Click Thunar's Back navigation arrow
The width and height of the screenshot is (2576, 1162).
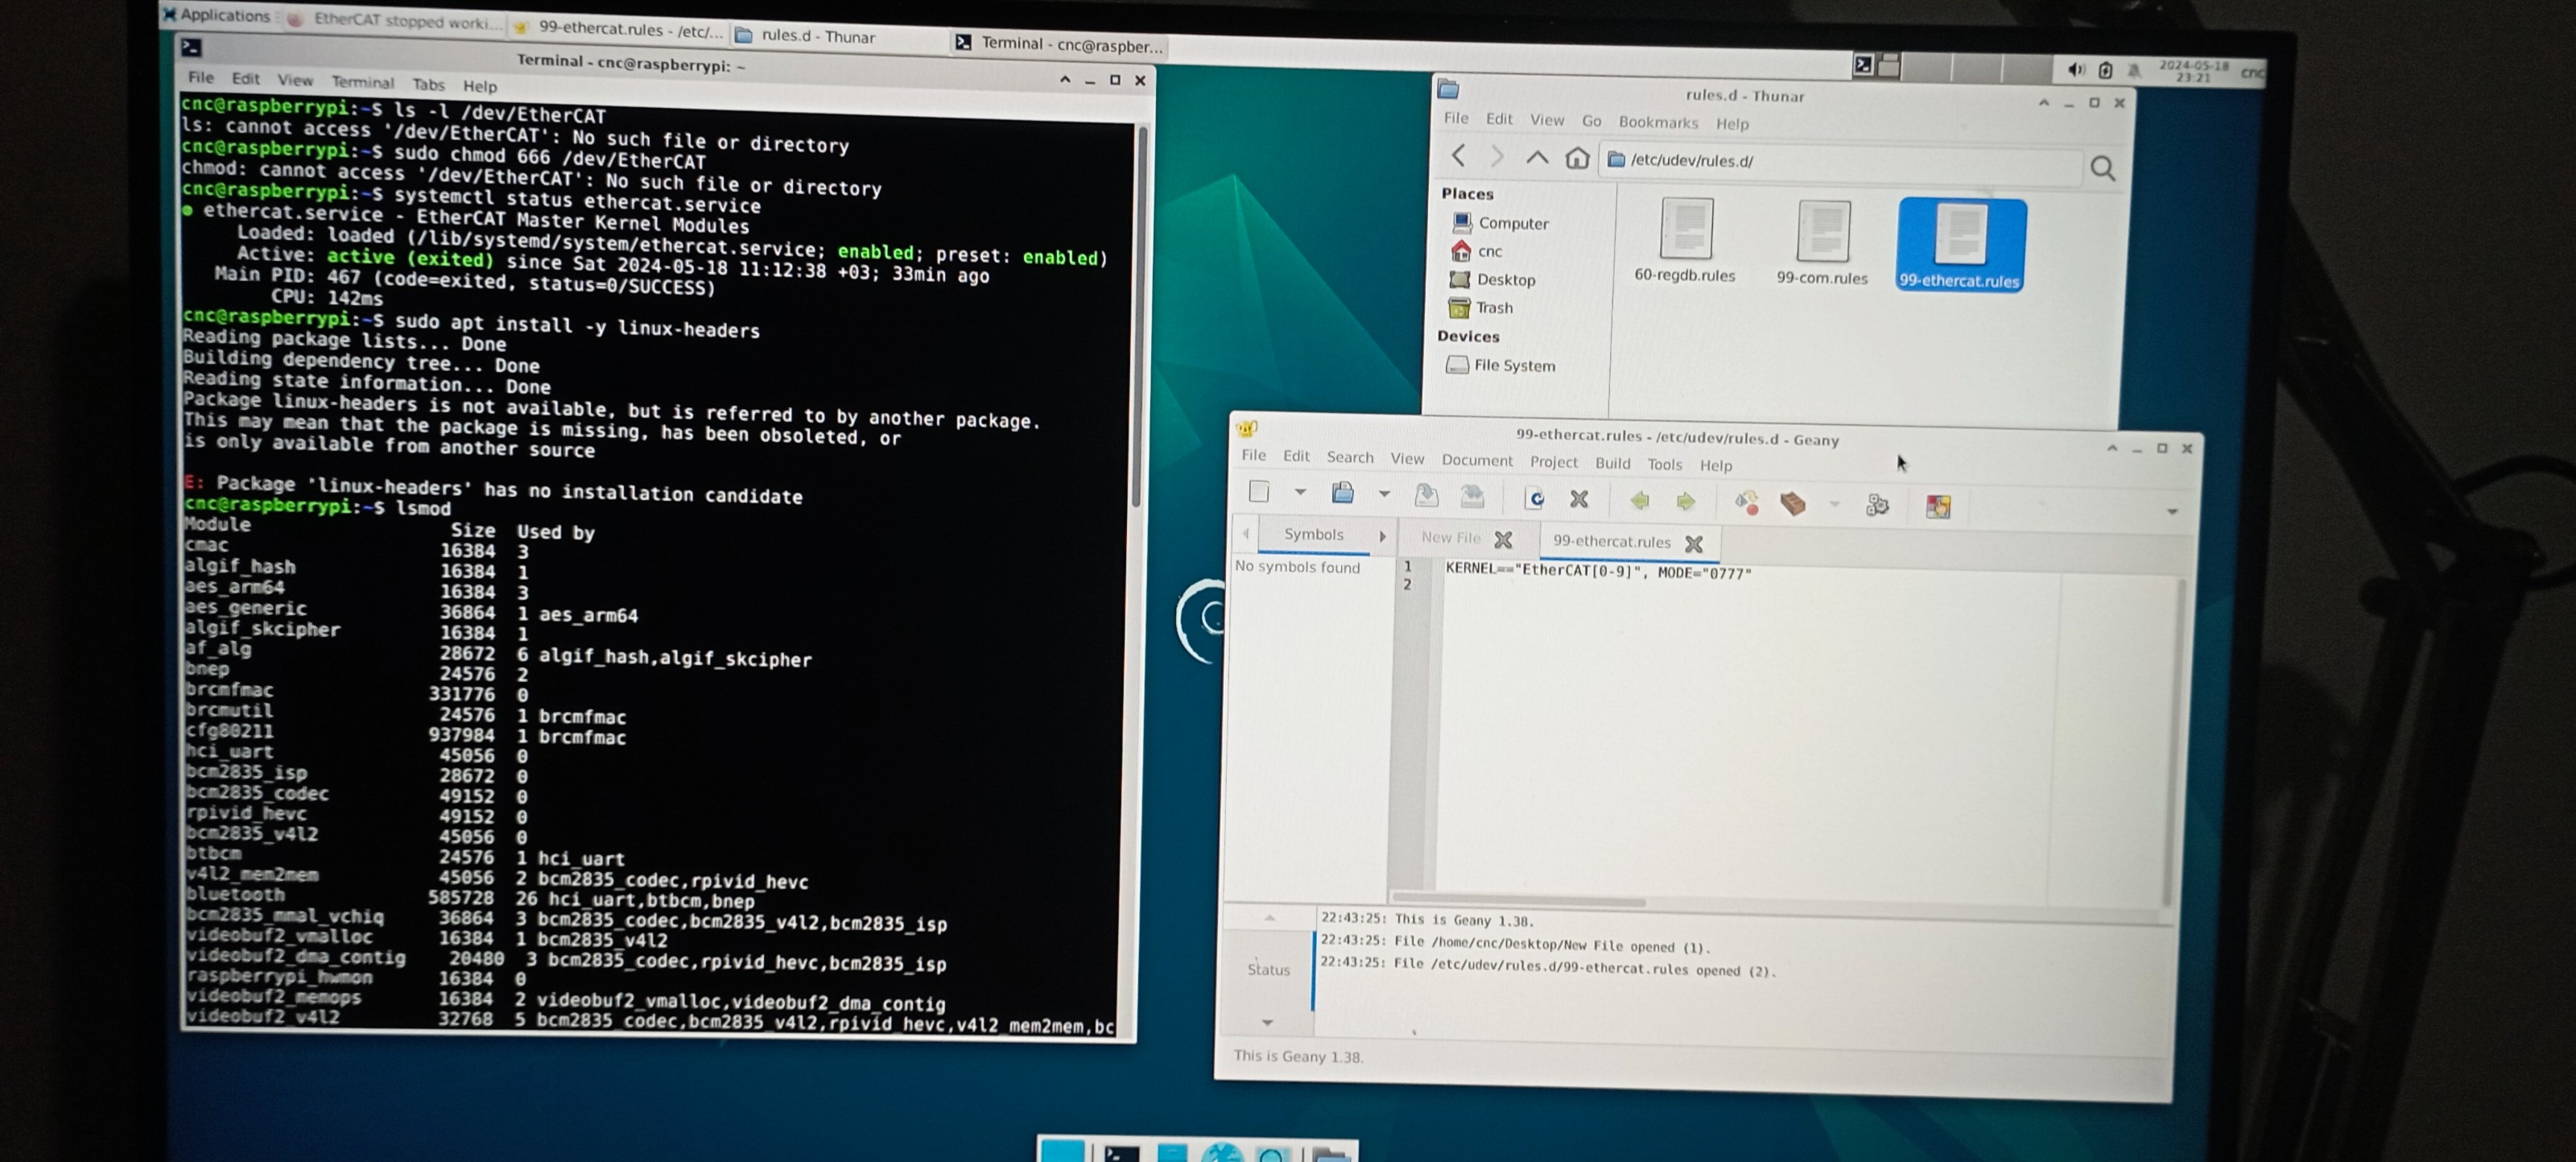click(1458, 155)
